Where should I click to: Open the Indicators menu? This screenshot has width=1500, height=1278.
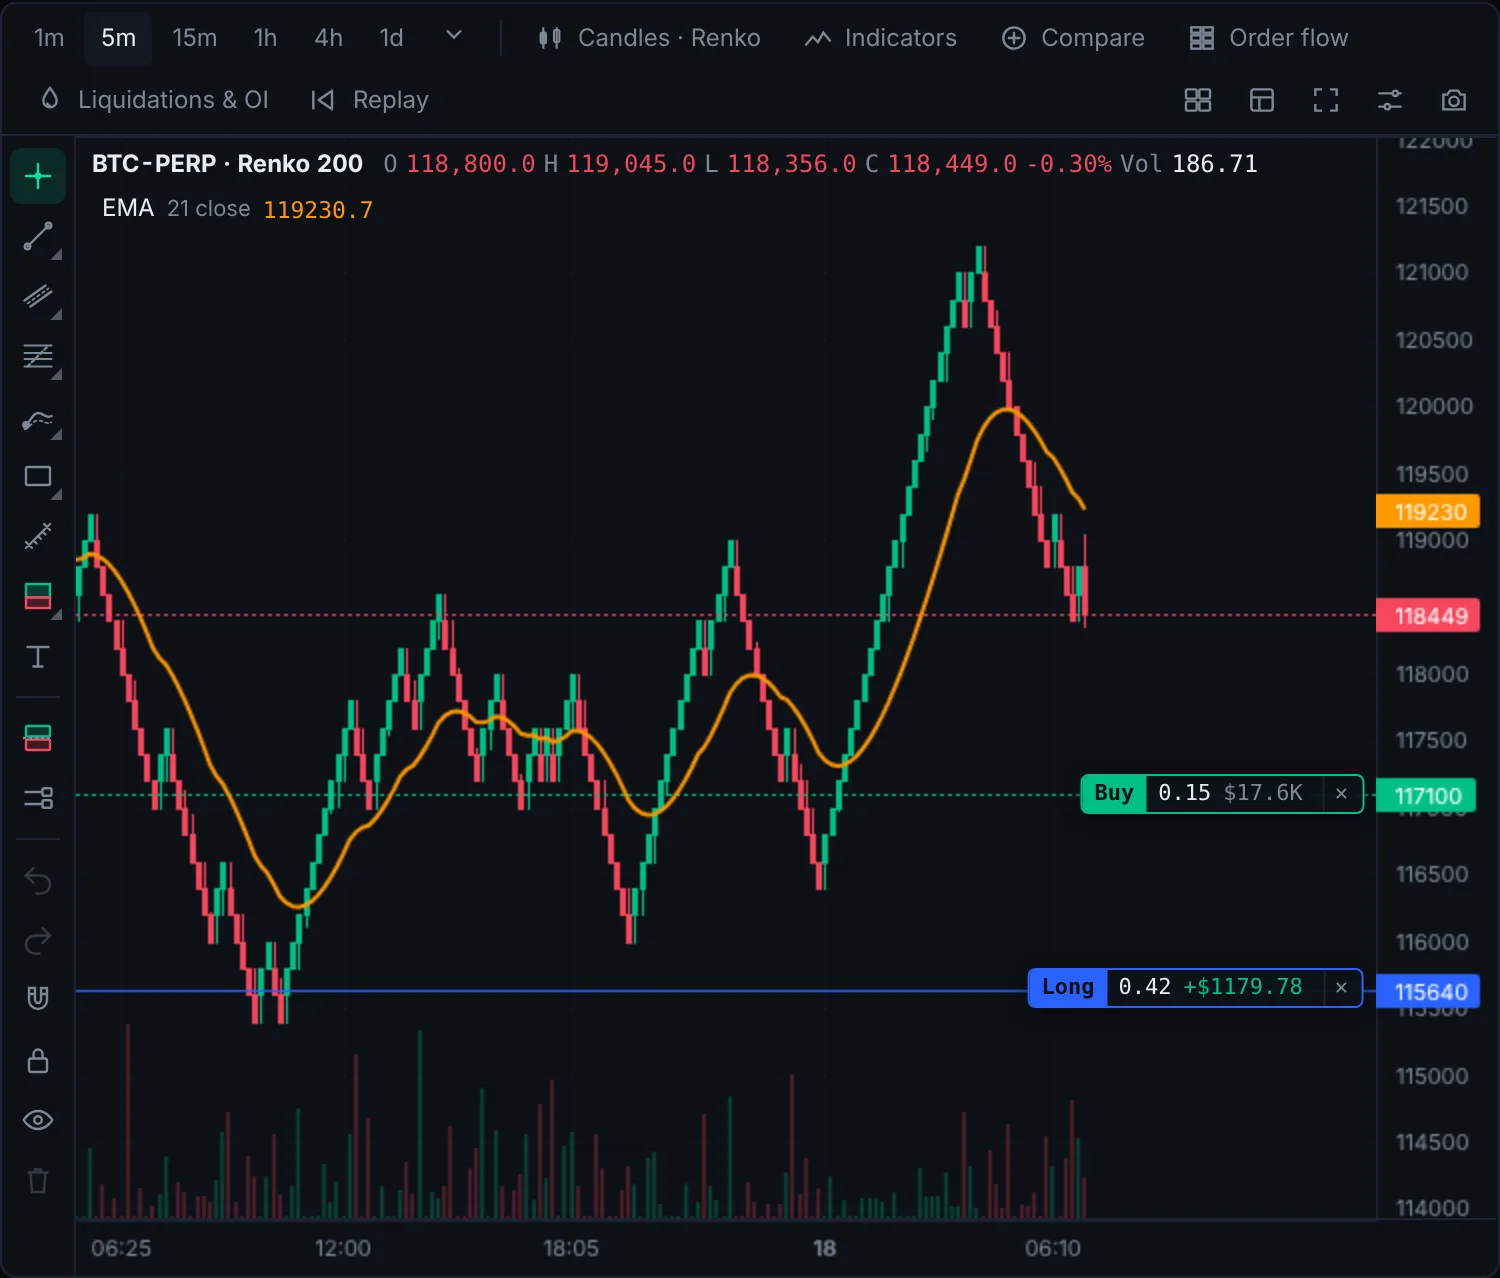881,38
